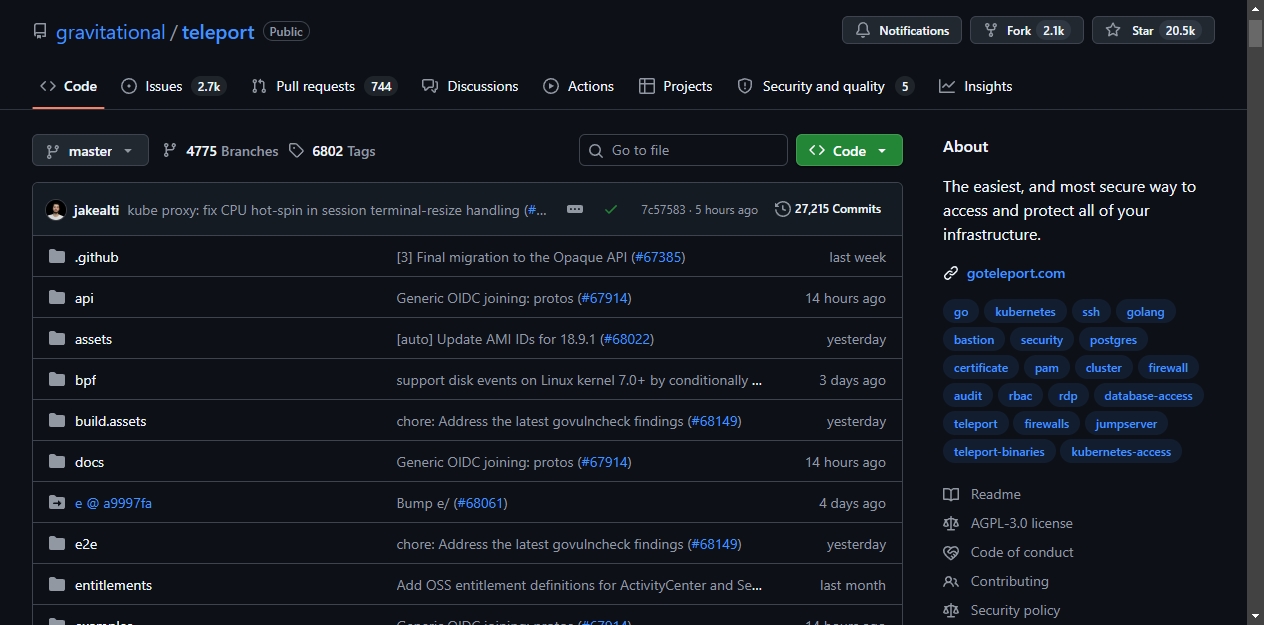Click the postgres topic tag

click(x=1113, y=340)
